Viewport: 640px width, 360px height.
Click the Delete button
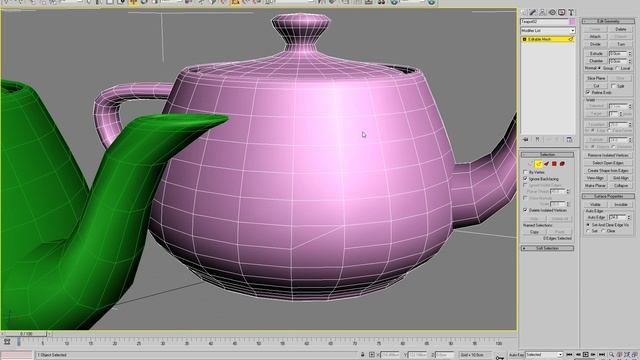click(x=621, y=29)
